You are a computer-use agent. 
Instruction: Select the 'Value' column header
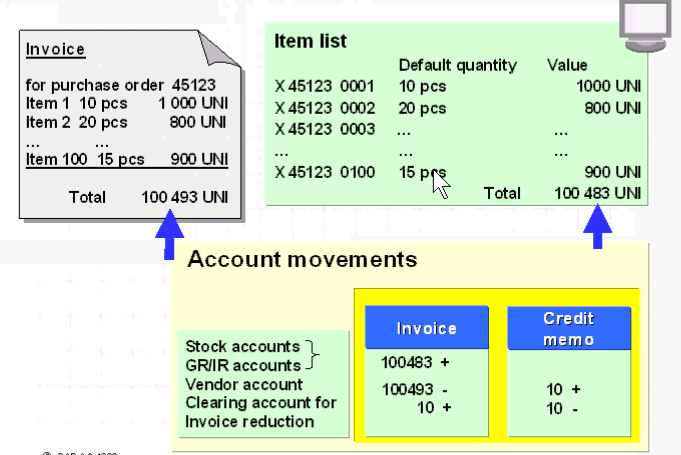tap(567, 65)
